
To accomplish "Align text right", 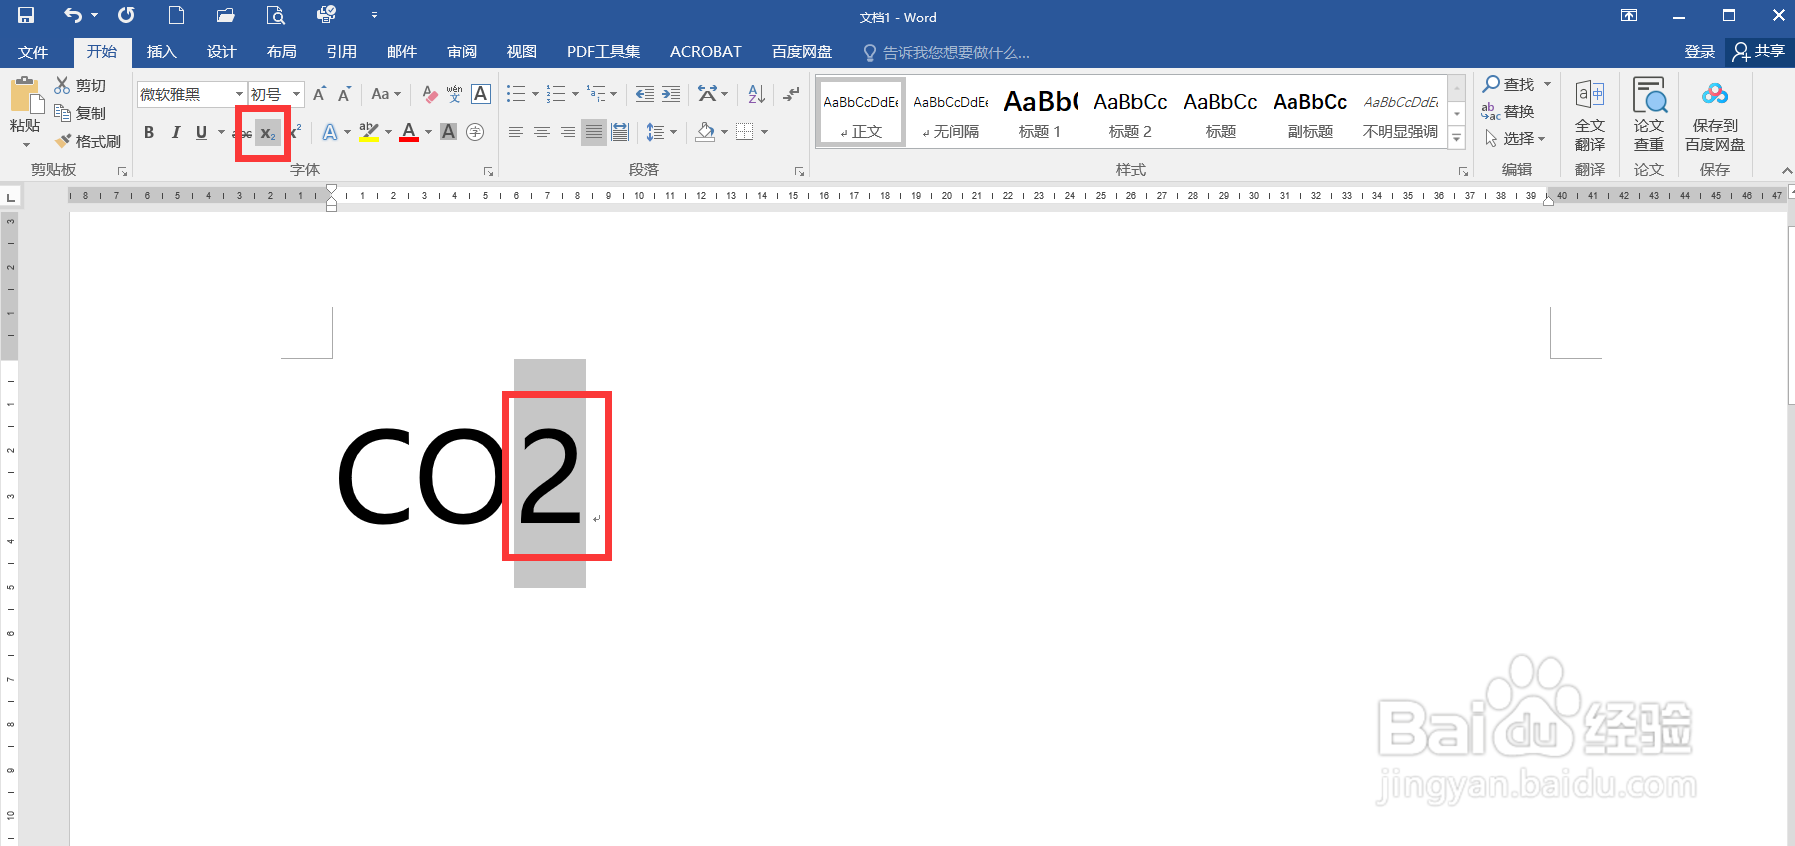I will point(568,132).
